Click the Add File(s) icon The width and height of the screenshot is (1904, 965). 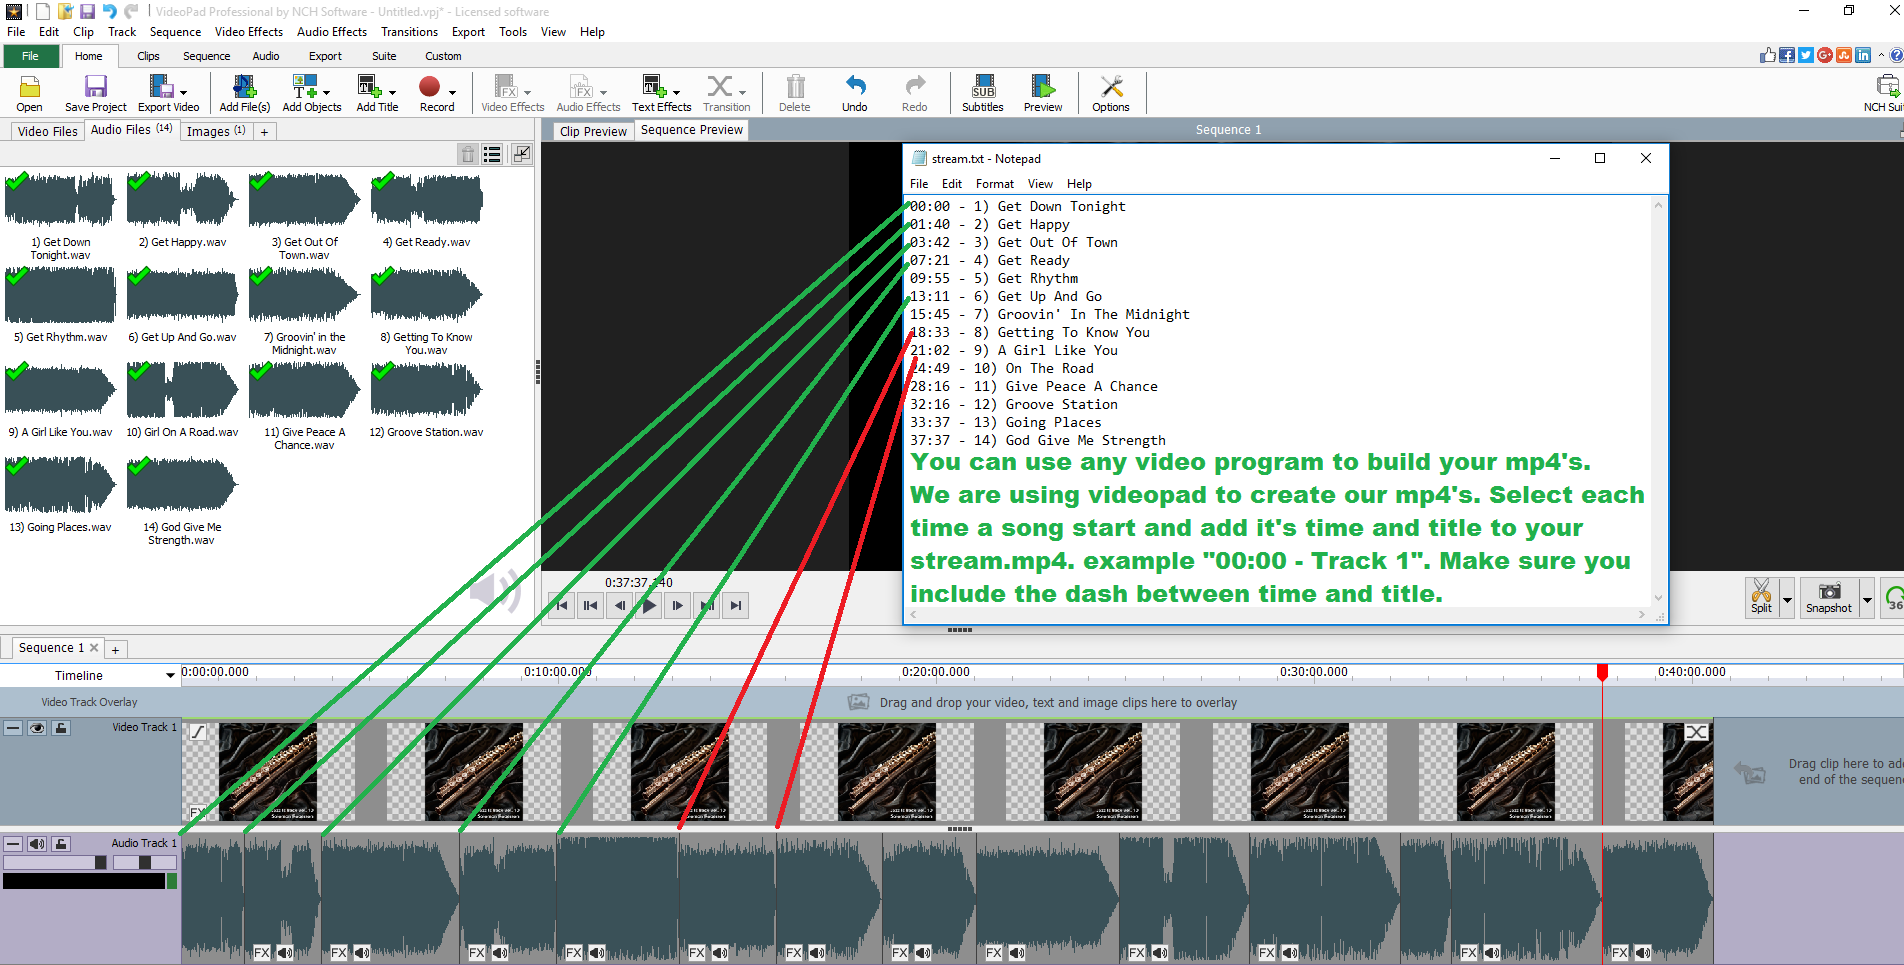click(x=244, y=87)
